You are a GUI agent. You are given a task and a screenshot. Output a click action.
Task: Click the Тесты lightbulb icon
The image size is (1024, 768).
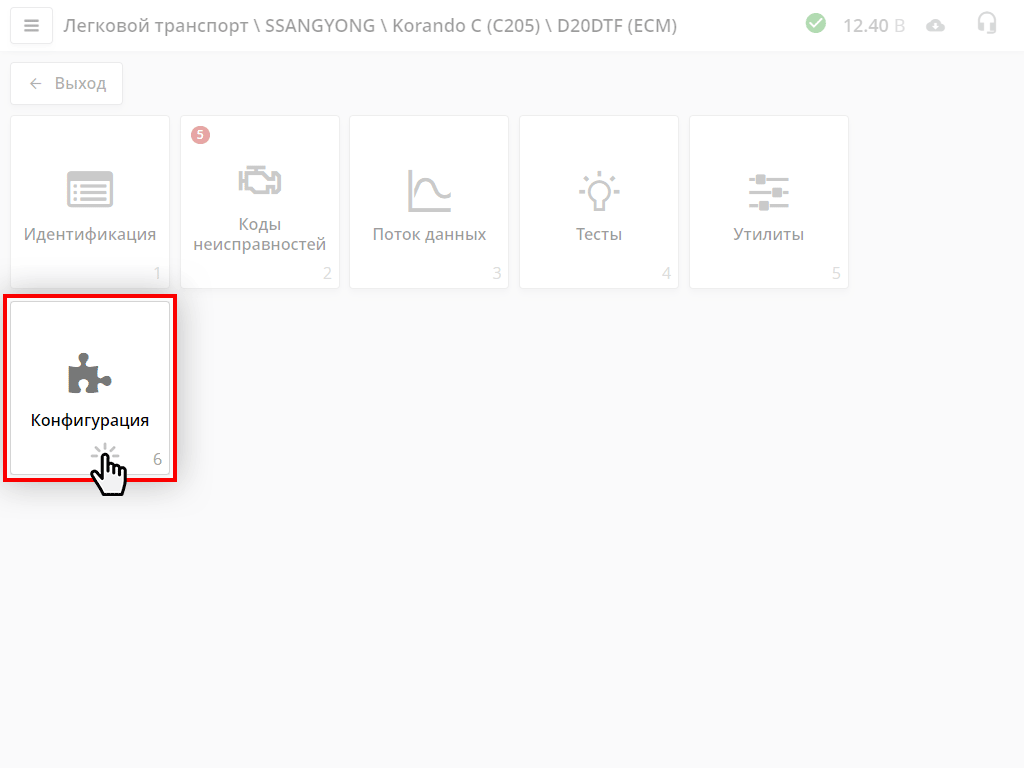tap(599, 190)
